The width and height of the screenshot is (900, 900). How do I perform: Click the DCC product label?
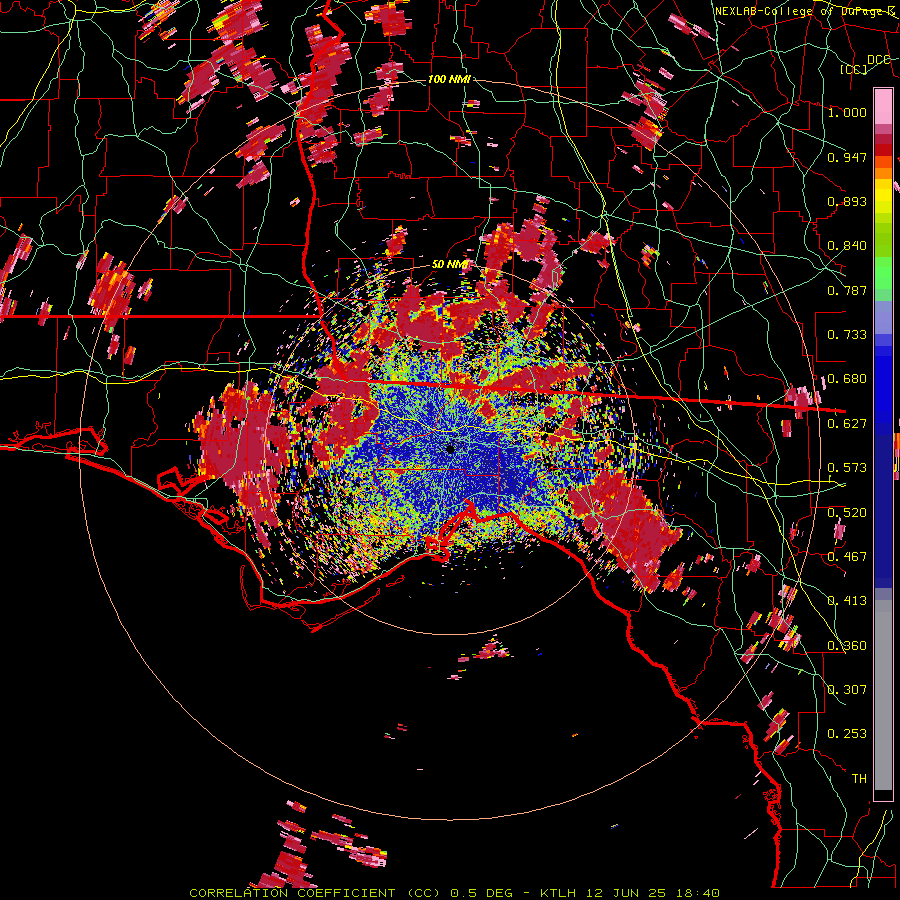(x=879, y=59)
